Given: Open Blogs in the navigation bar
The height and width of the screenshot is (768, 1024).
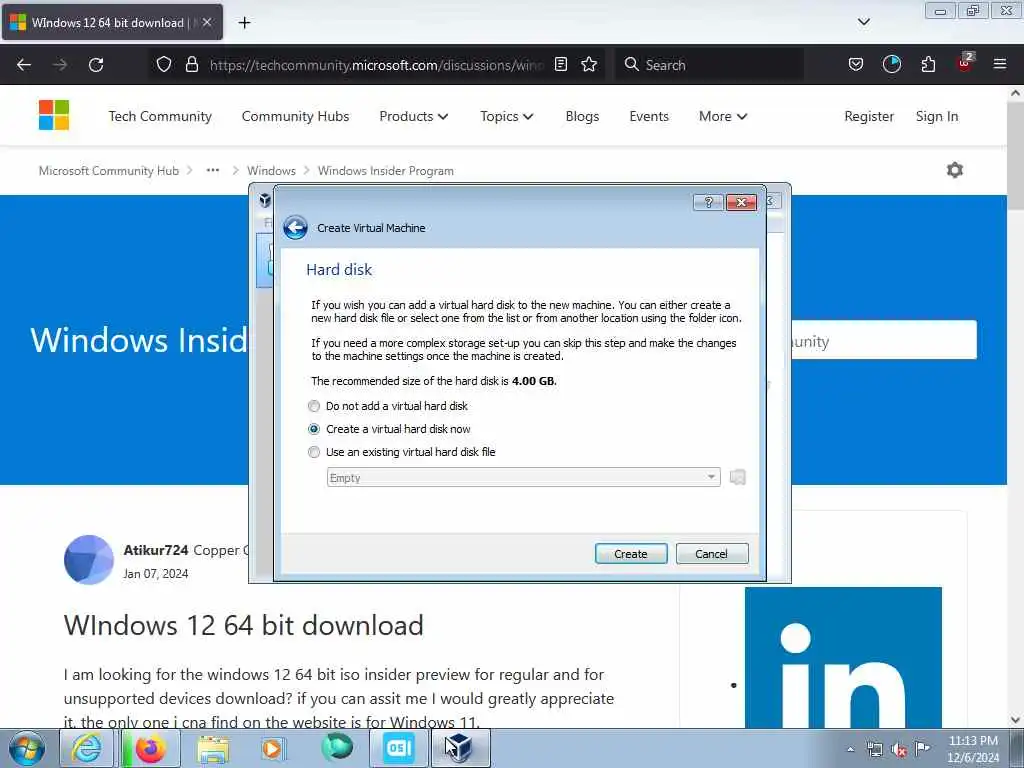Looking at the screenshot, I should 583,116.
